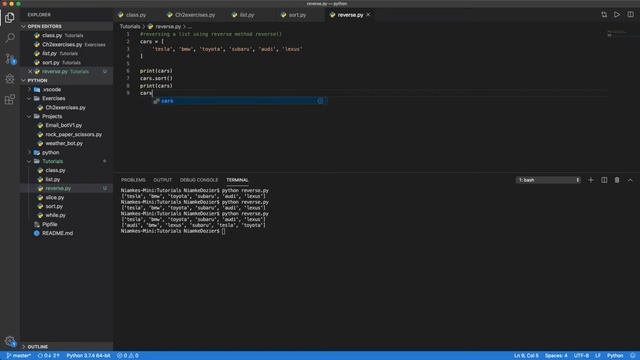Screen dimensions: 640x360
Task: Open the Search view icon
Action: [10, 38]
